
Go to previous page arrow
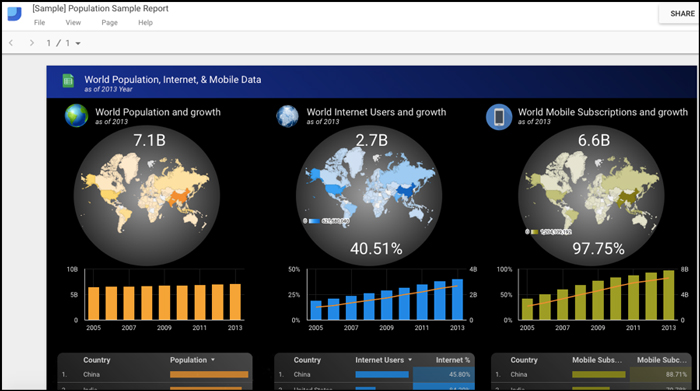click(x=11, y=43)
